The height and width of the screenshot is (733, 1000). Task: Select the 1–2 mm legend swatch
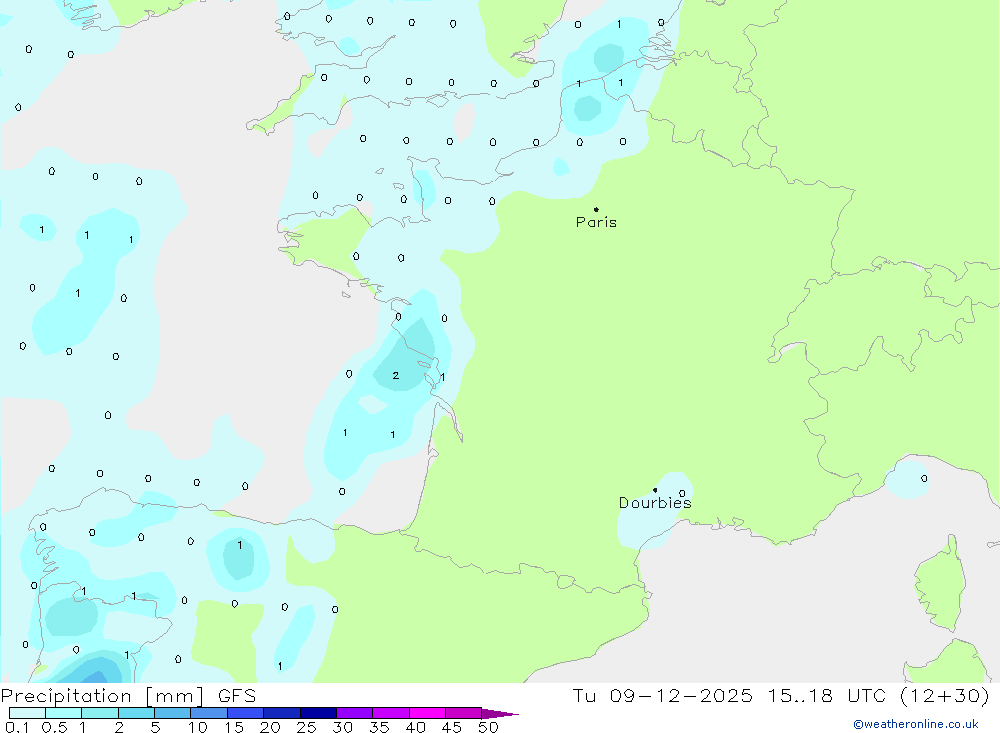100,713
